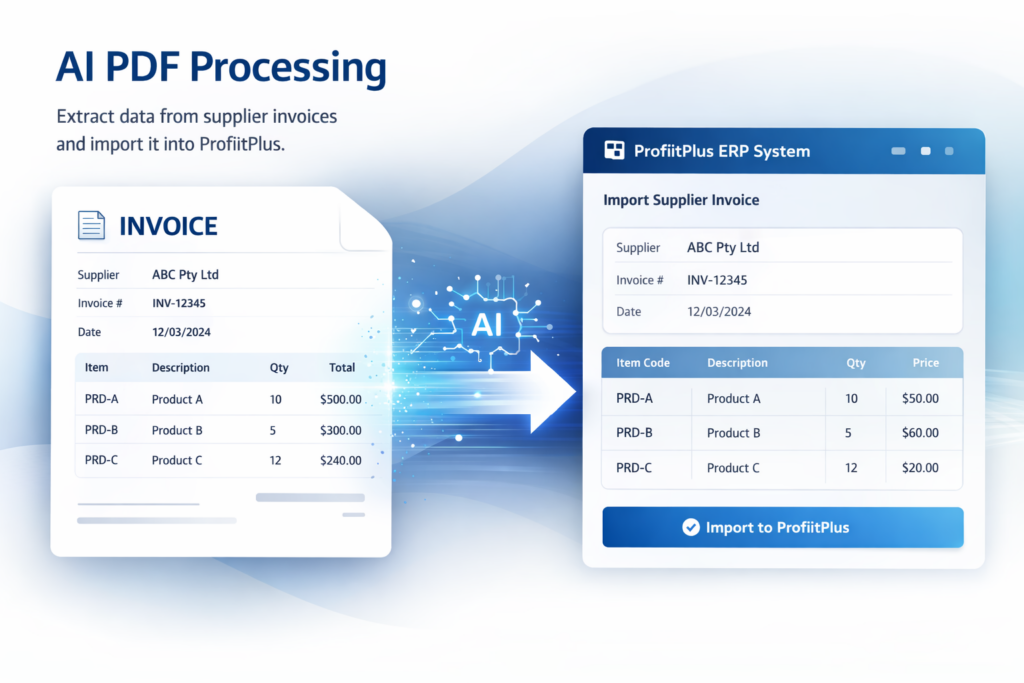Click Product C in ERP table
Screen dimensions: 1024x683
tap(733, 468)
